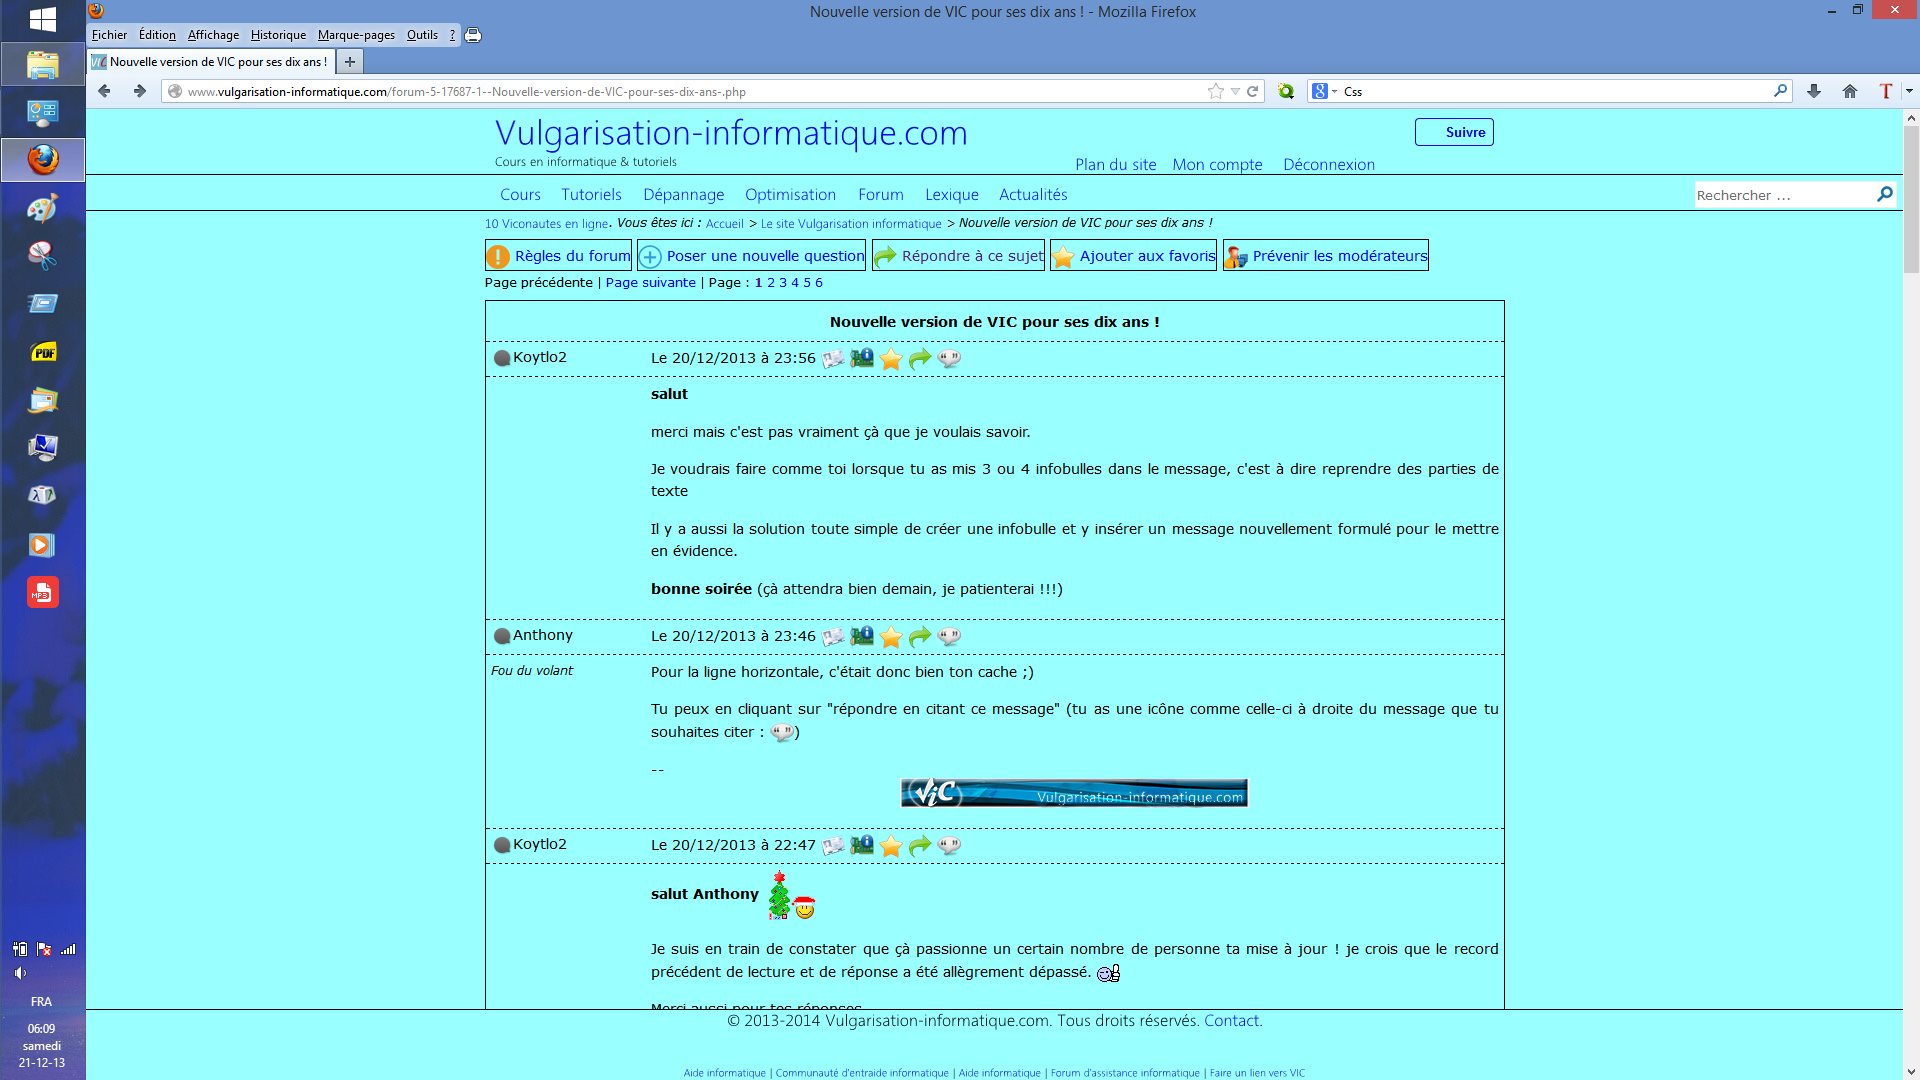The height and width of the screenshot is (1080, 1920).
Task: Click the site search magnifier icon
Action: pos(1885,194)
